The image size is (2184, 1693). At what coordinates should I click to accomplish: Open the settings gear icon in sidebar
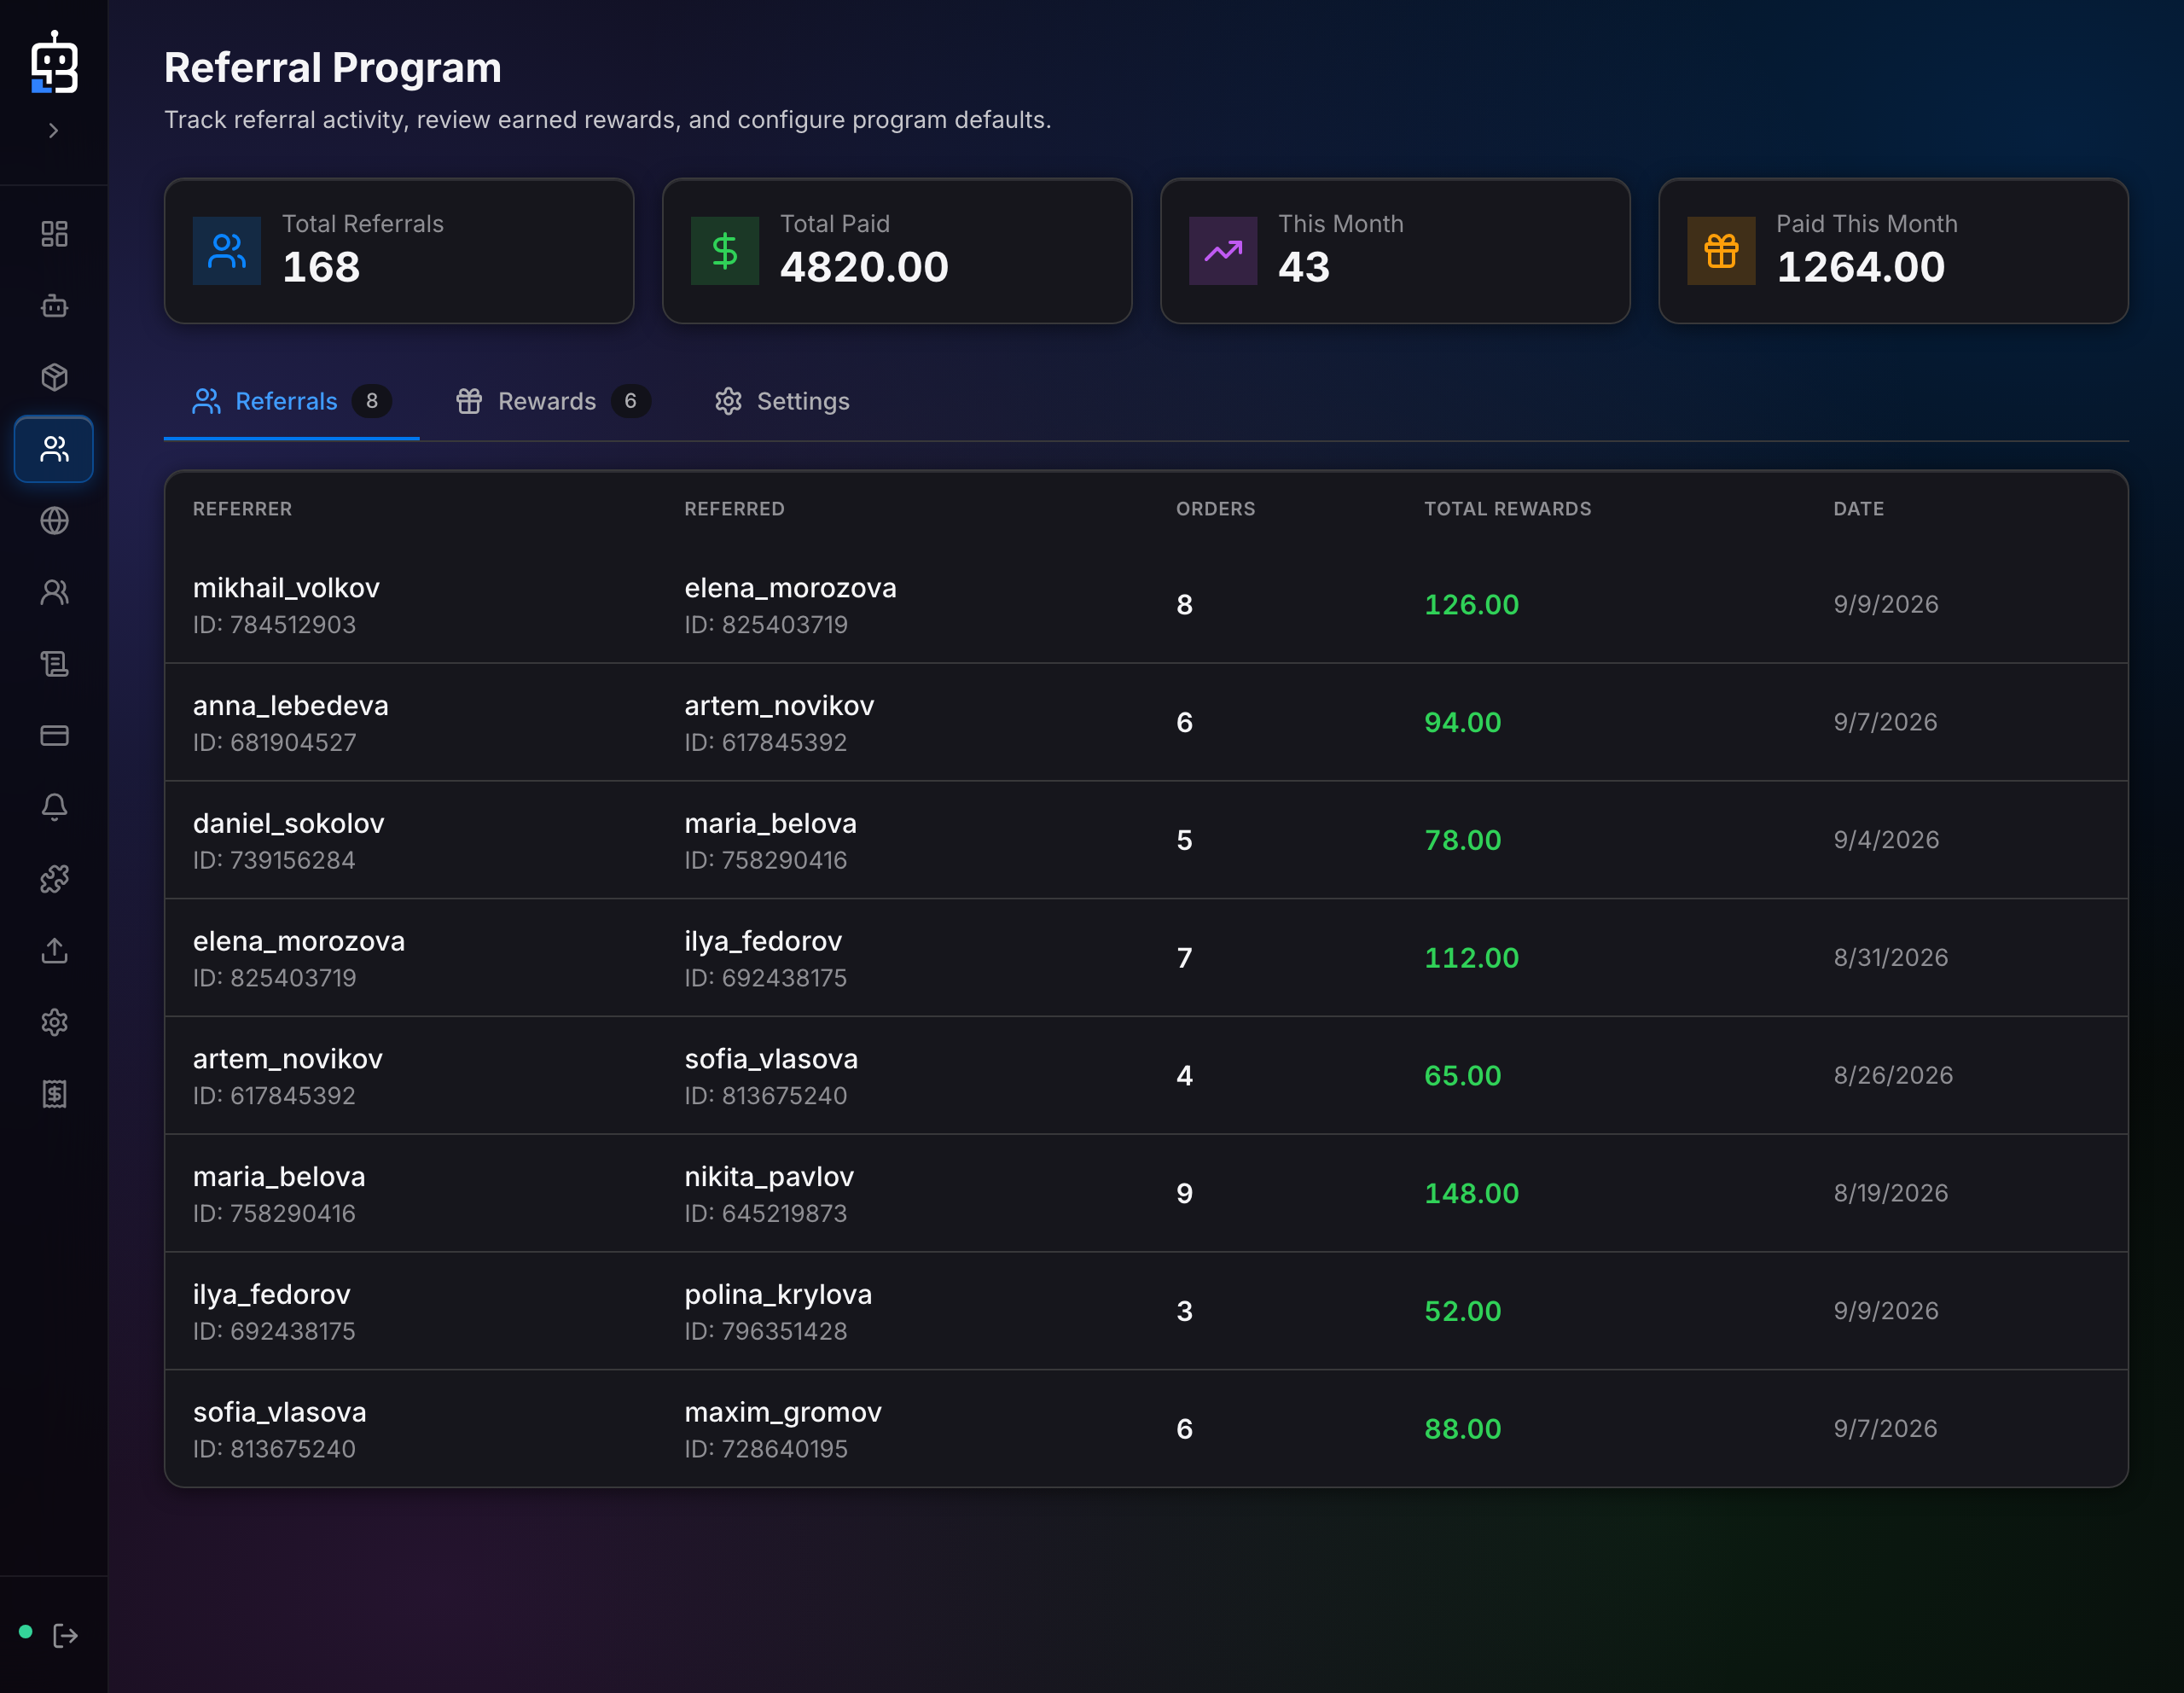[x=54, y=1022]
